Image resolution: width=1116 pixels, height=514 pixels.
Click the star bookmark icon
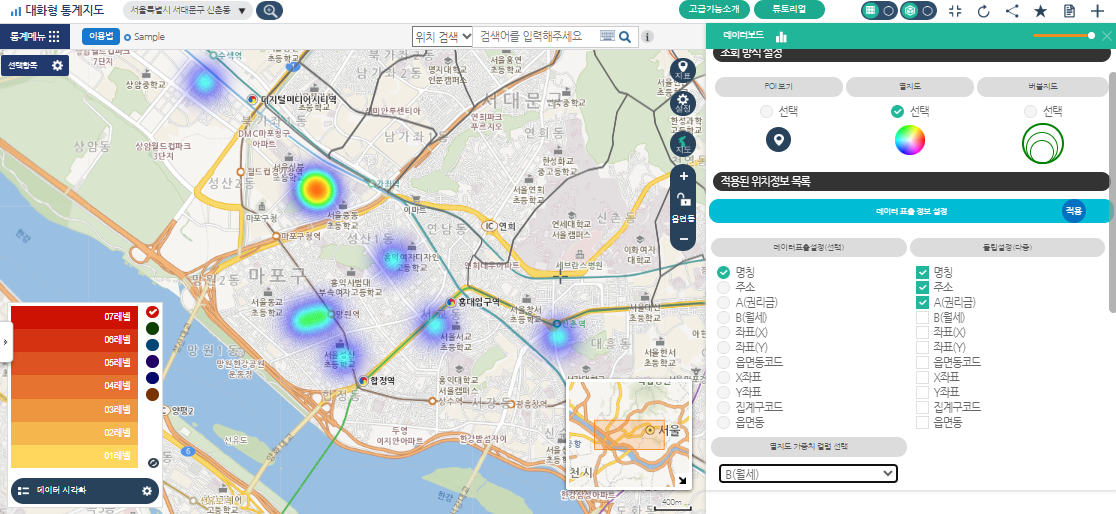click(x=1040, y=11)
